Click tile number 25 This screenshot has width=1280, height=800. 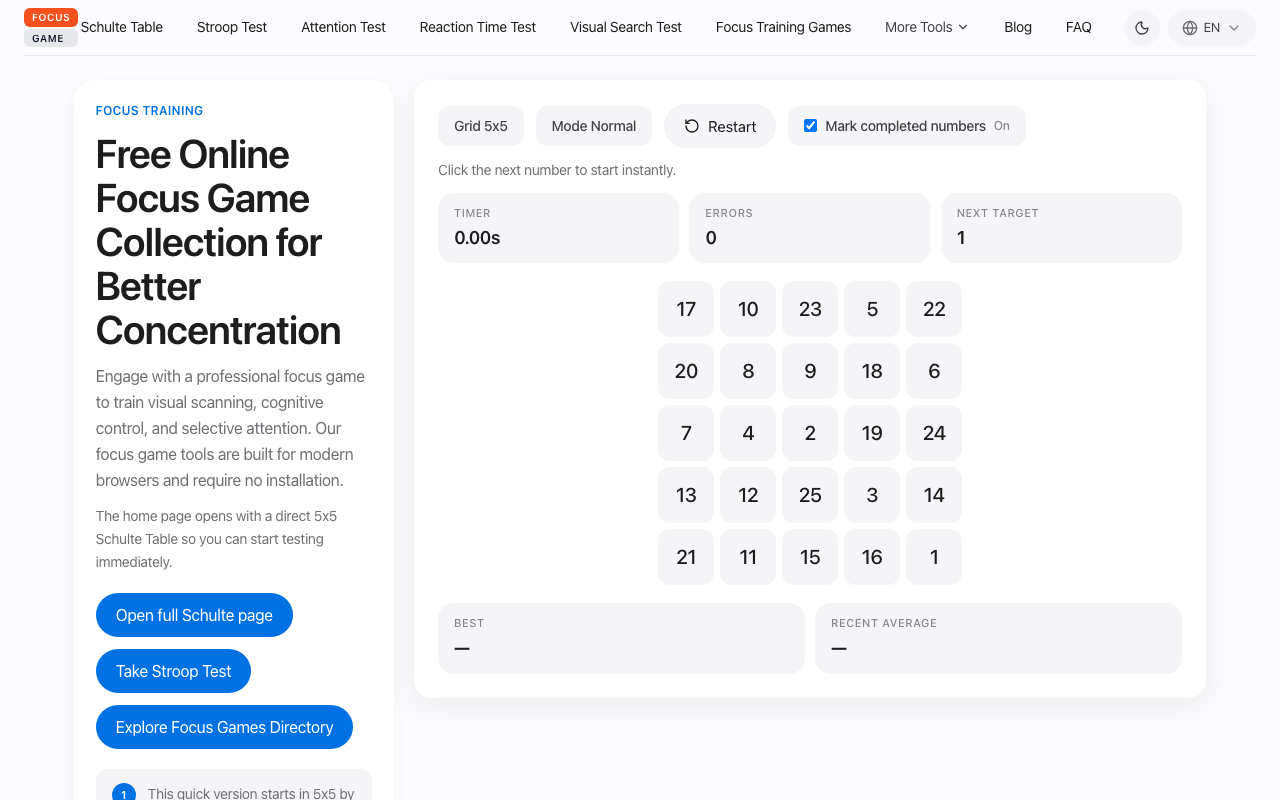[x=810, y=495]
